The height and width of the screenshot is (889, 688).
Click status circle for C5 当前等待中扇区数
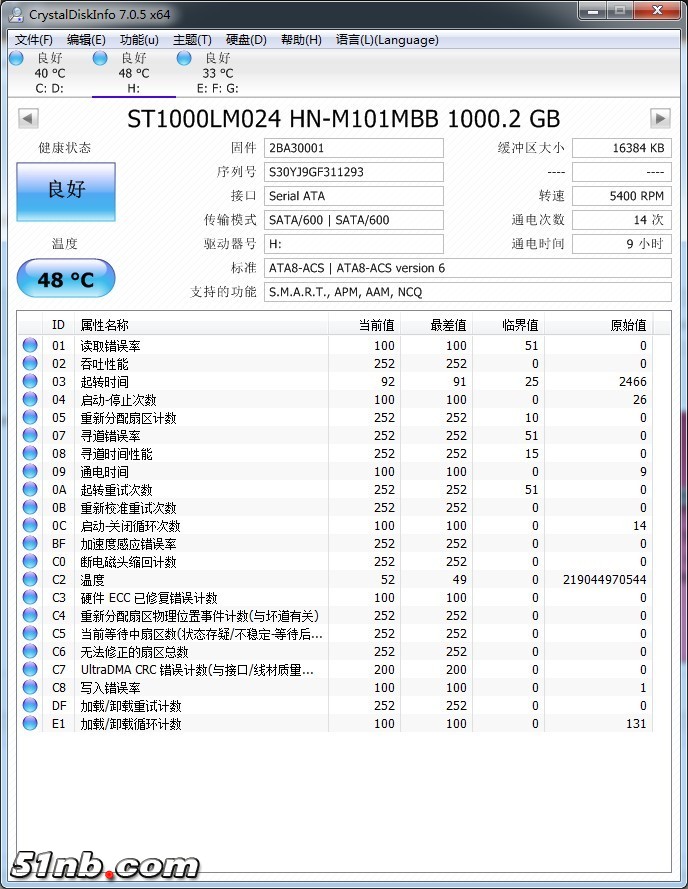point(30,633)
